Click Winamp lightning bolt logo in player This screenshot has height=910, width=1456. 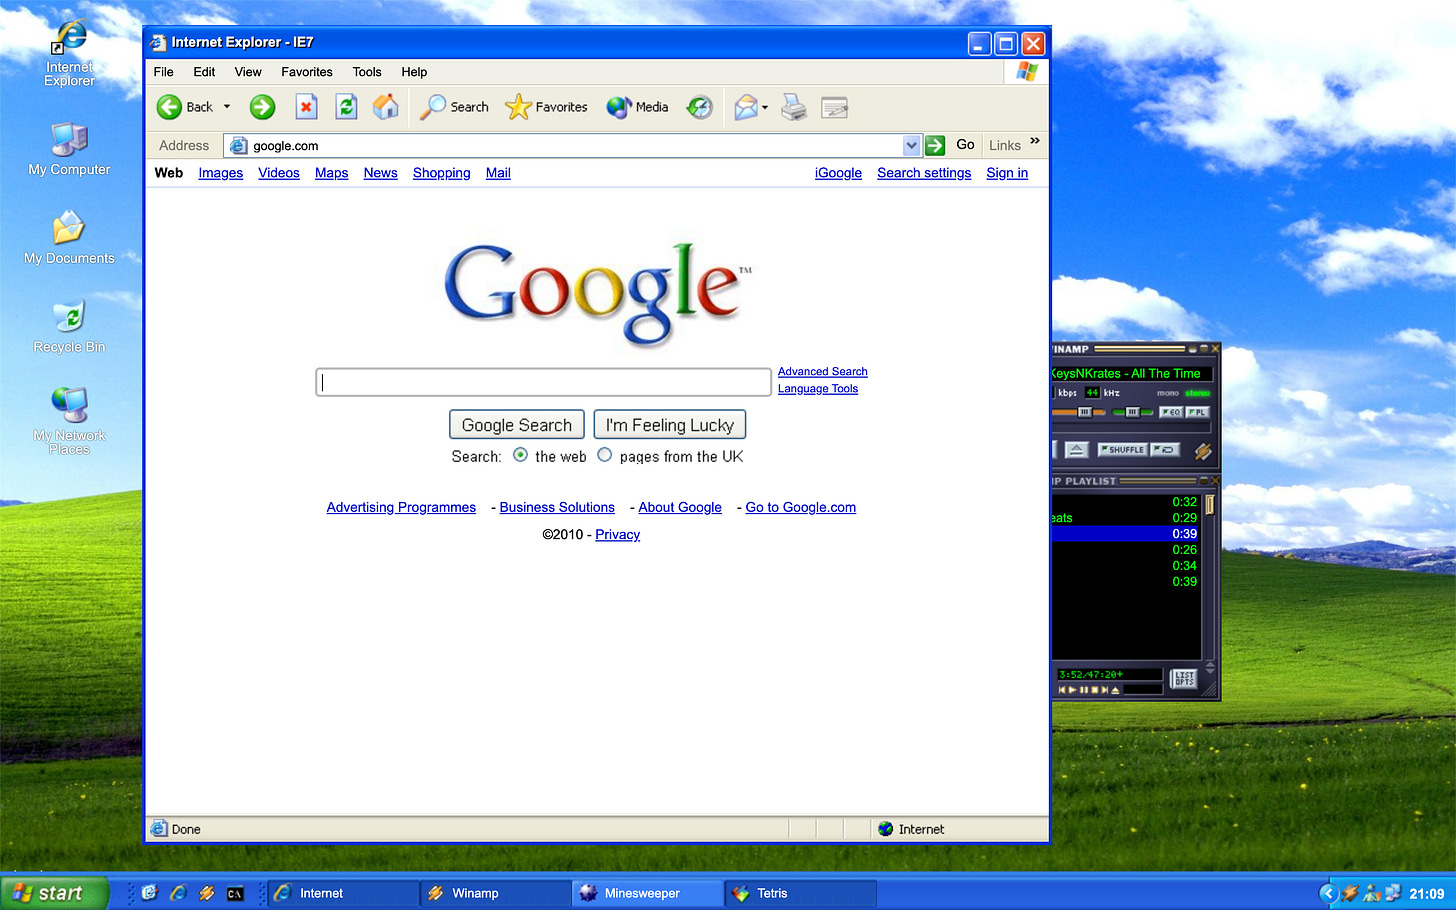[1203, 451]
